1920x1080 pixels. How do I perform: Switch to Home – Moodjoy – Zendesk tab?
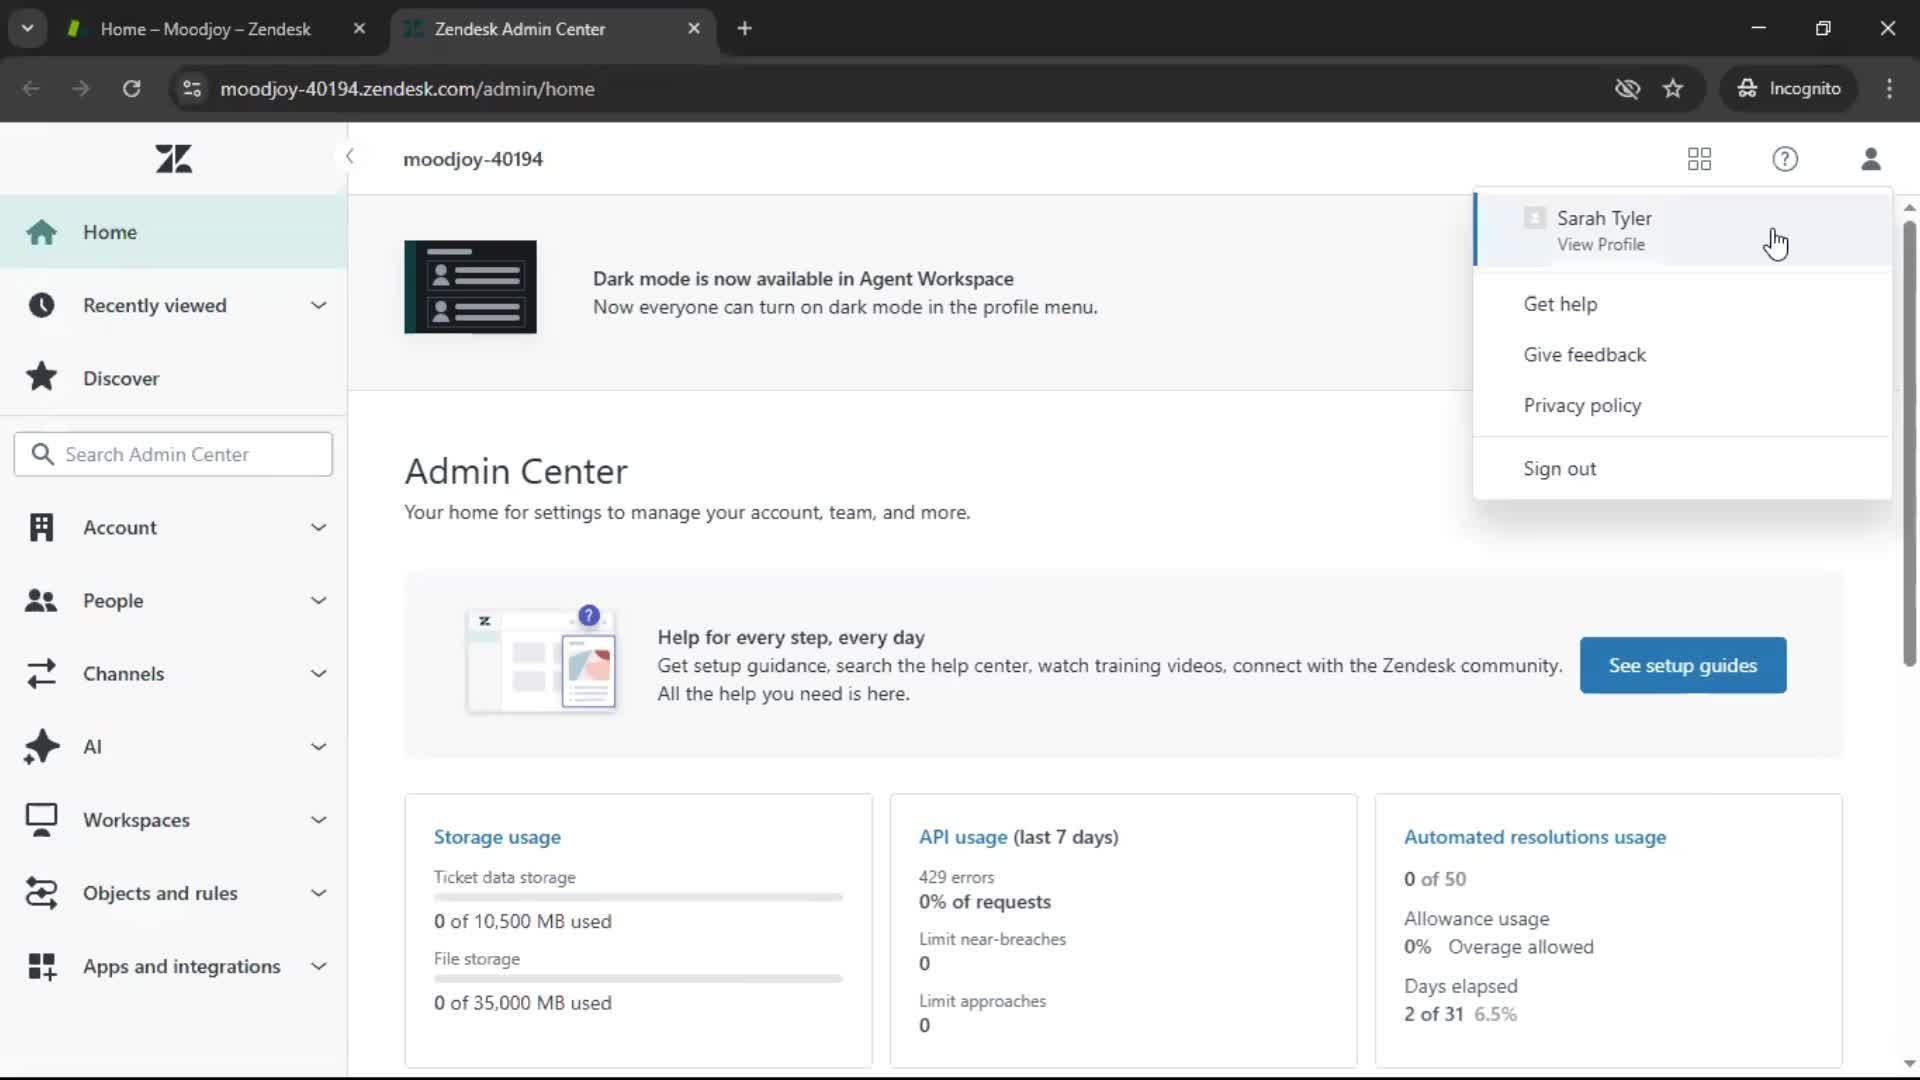pyautogui.click(x=205, y=29)
